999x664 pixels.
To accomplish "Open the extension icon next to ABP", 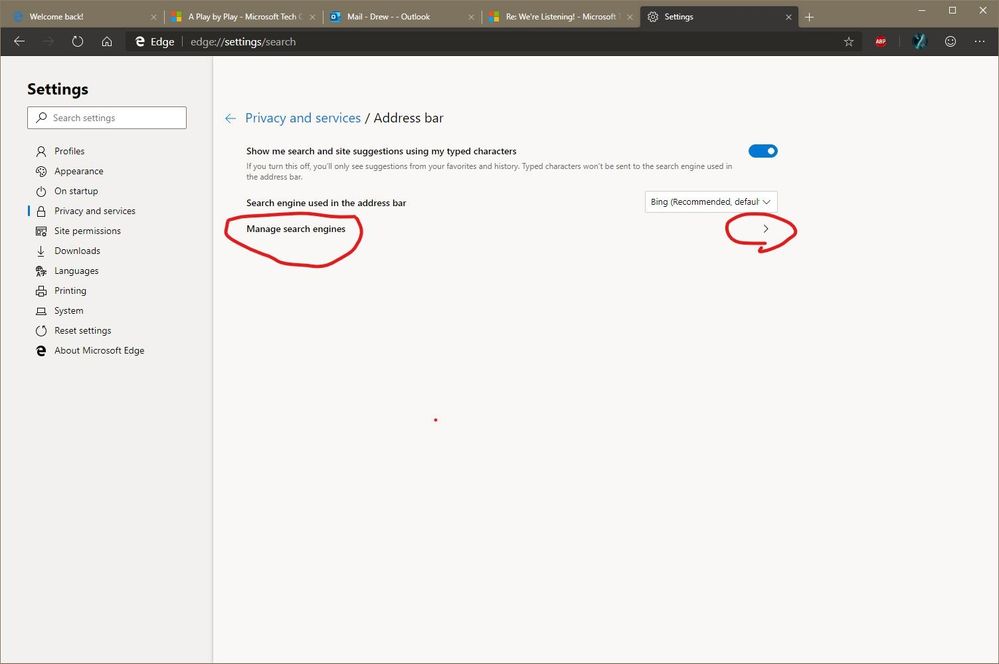I will (x=919, y=41).
